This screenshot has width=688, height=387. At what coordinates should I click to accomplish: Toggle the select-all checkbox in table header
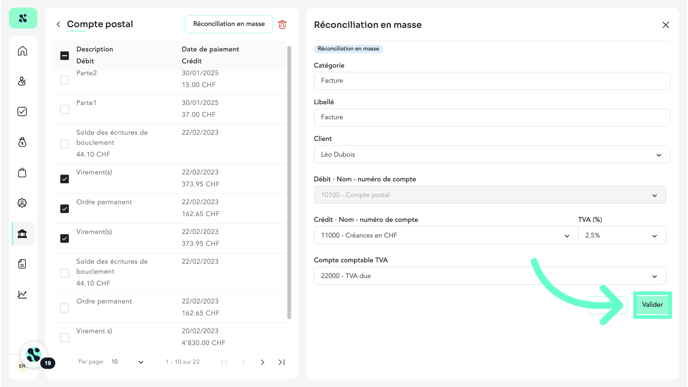pos(64,56)
